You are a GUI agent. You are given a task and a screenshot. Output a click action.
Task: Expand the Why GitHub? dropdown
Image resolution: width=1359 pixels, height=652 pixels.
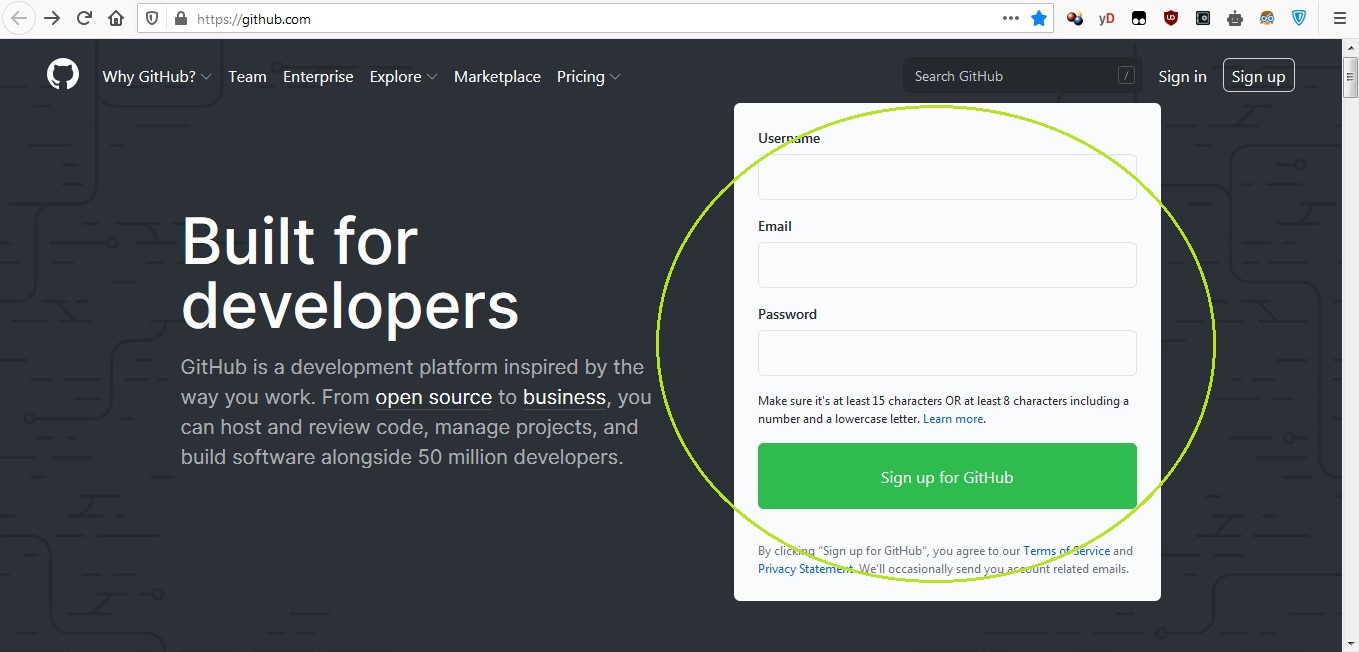[x=156, y=76]
